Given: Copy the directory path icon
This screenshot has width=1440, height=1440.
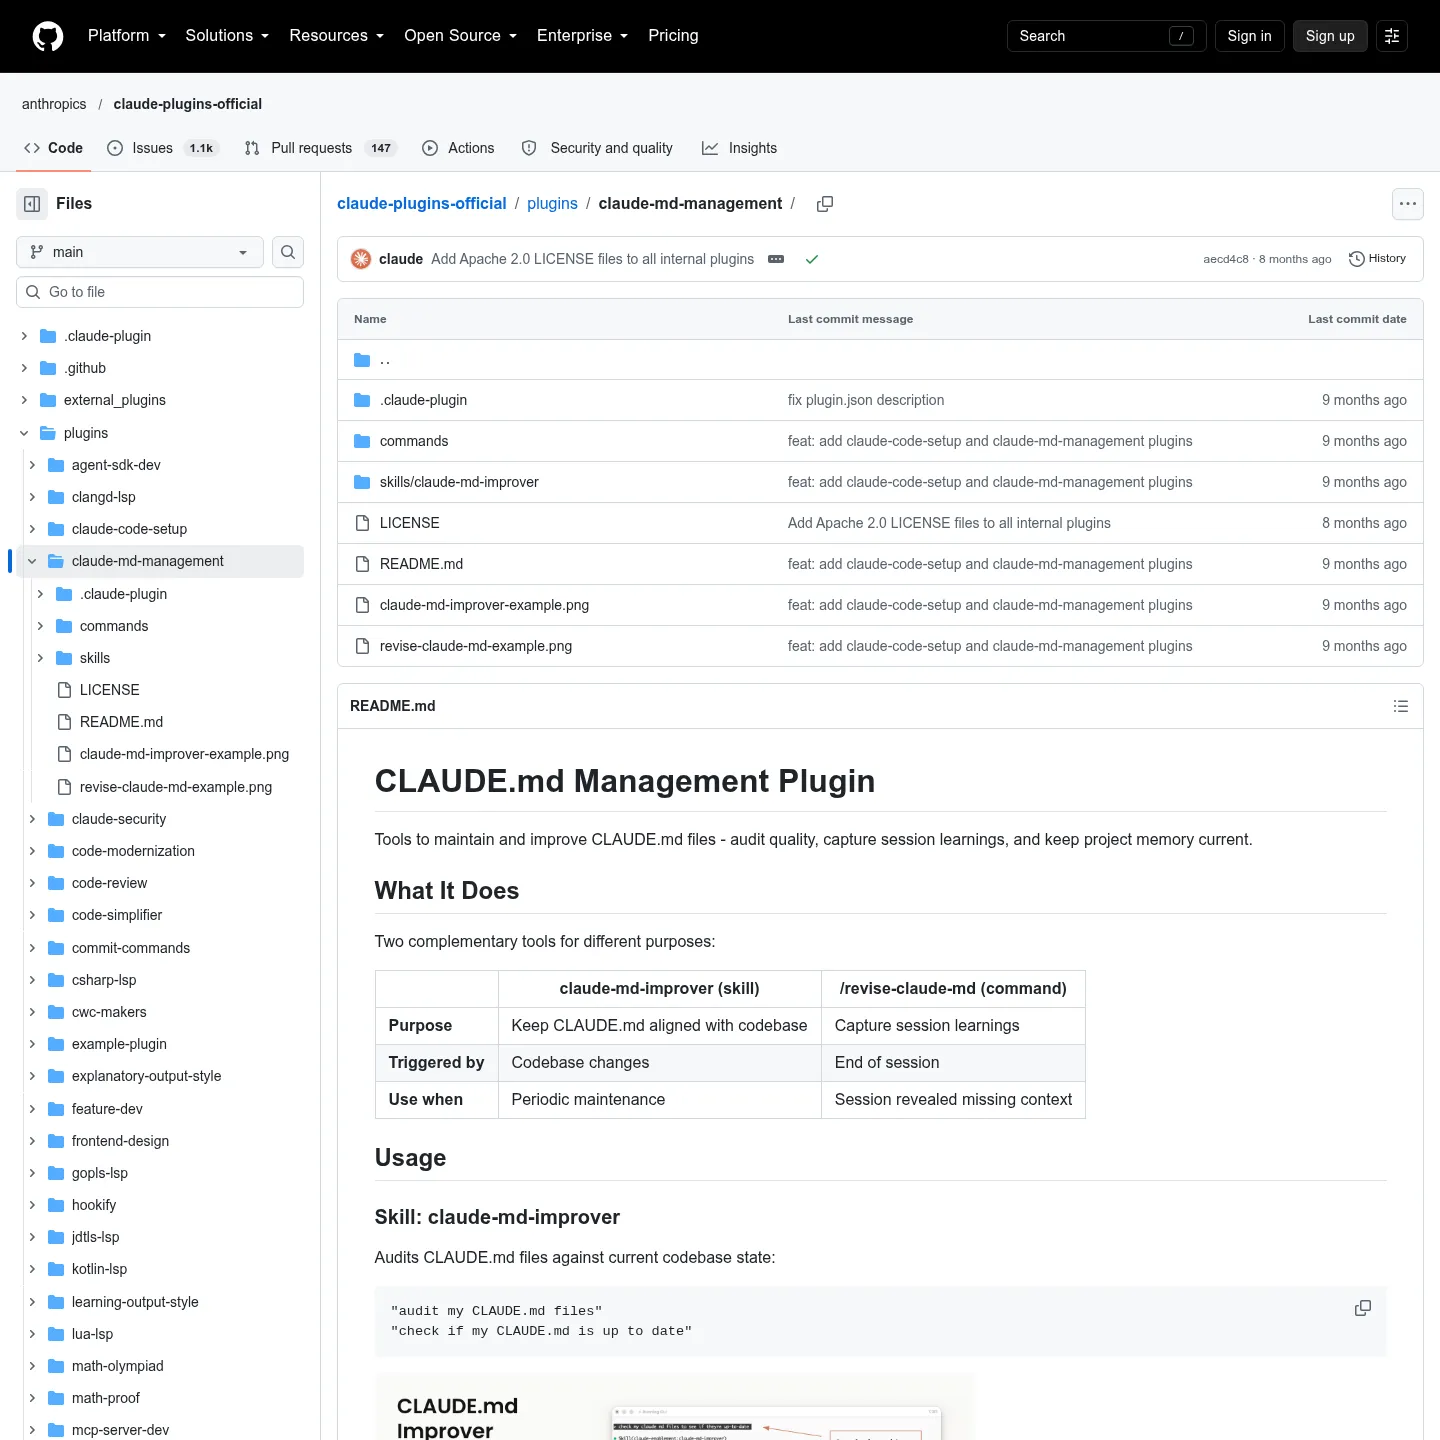Looking at the screenshot, I should pyautogui.click(x=825, y=204).
